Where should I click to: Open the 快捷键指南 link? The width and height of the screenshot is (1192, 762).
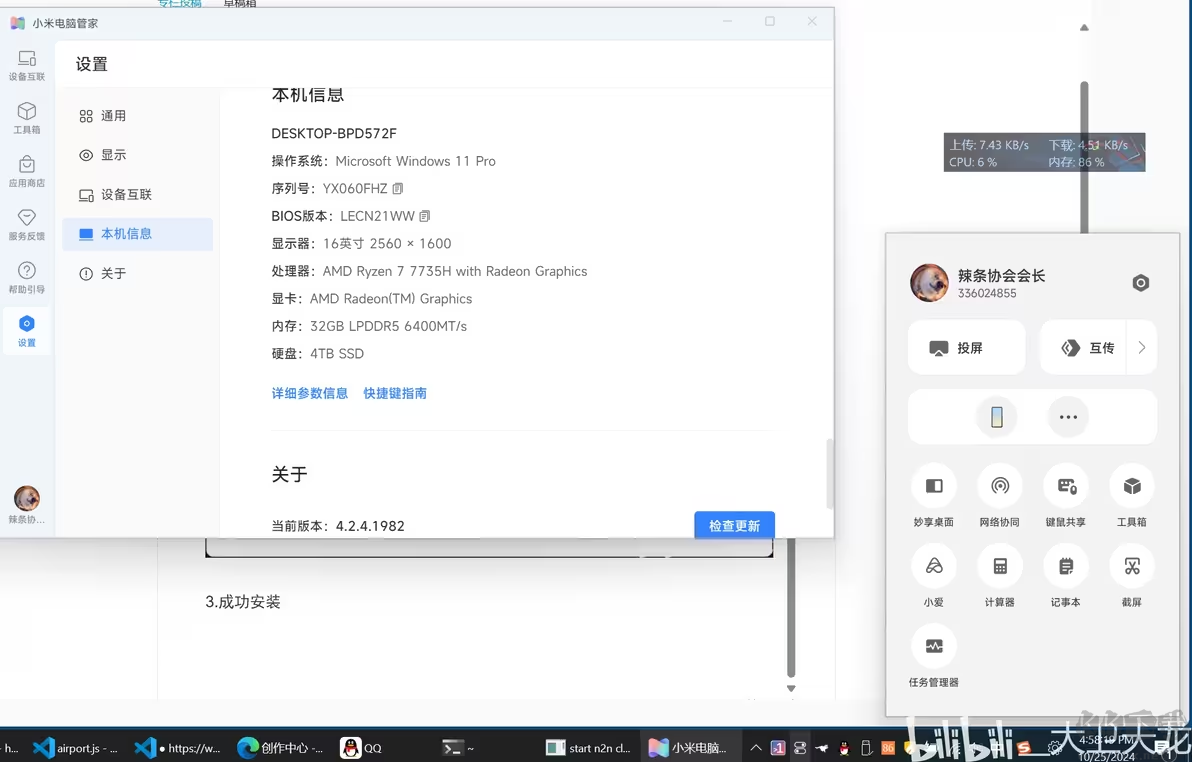click(395, 393)
